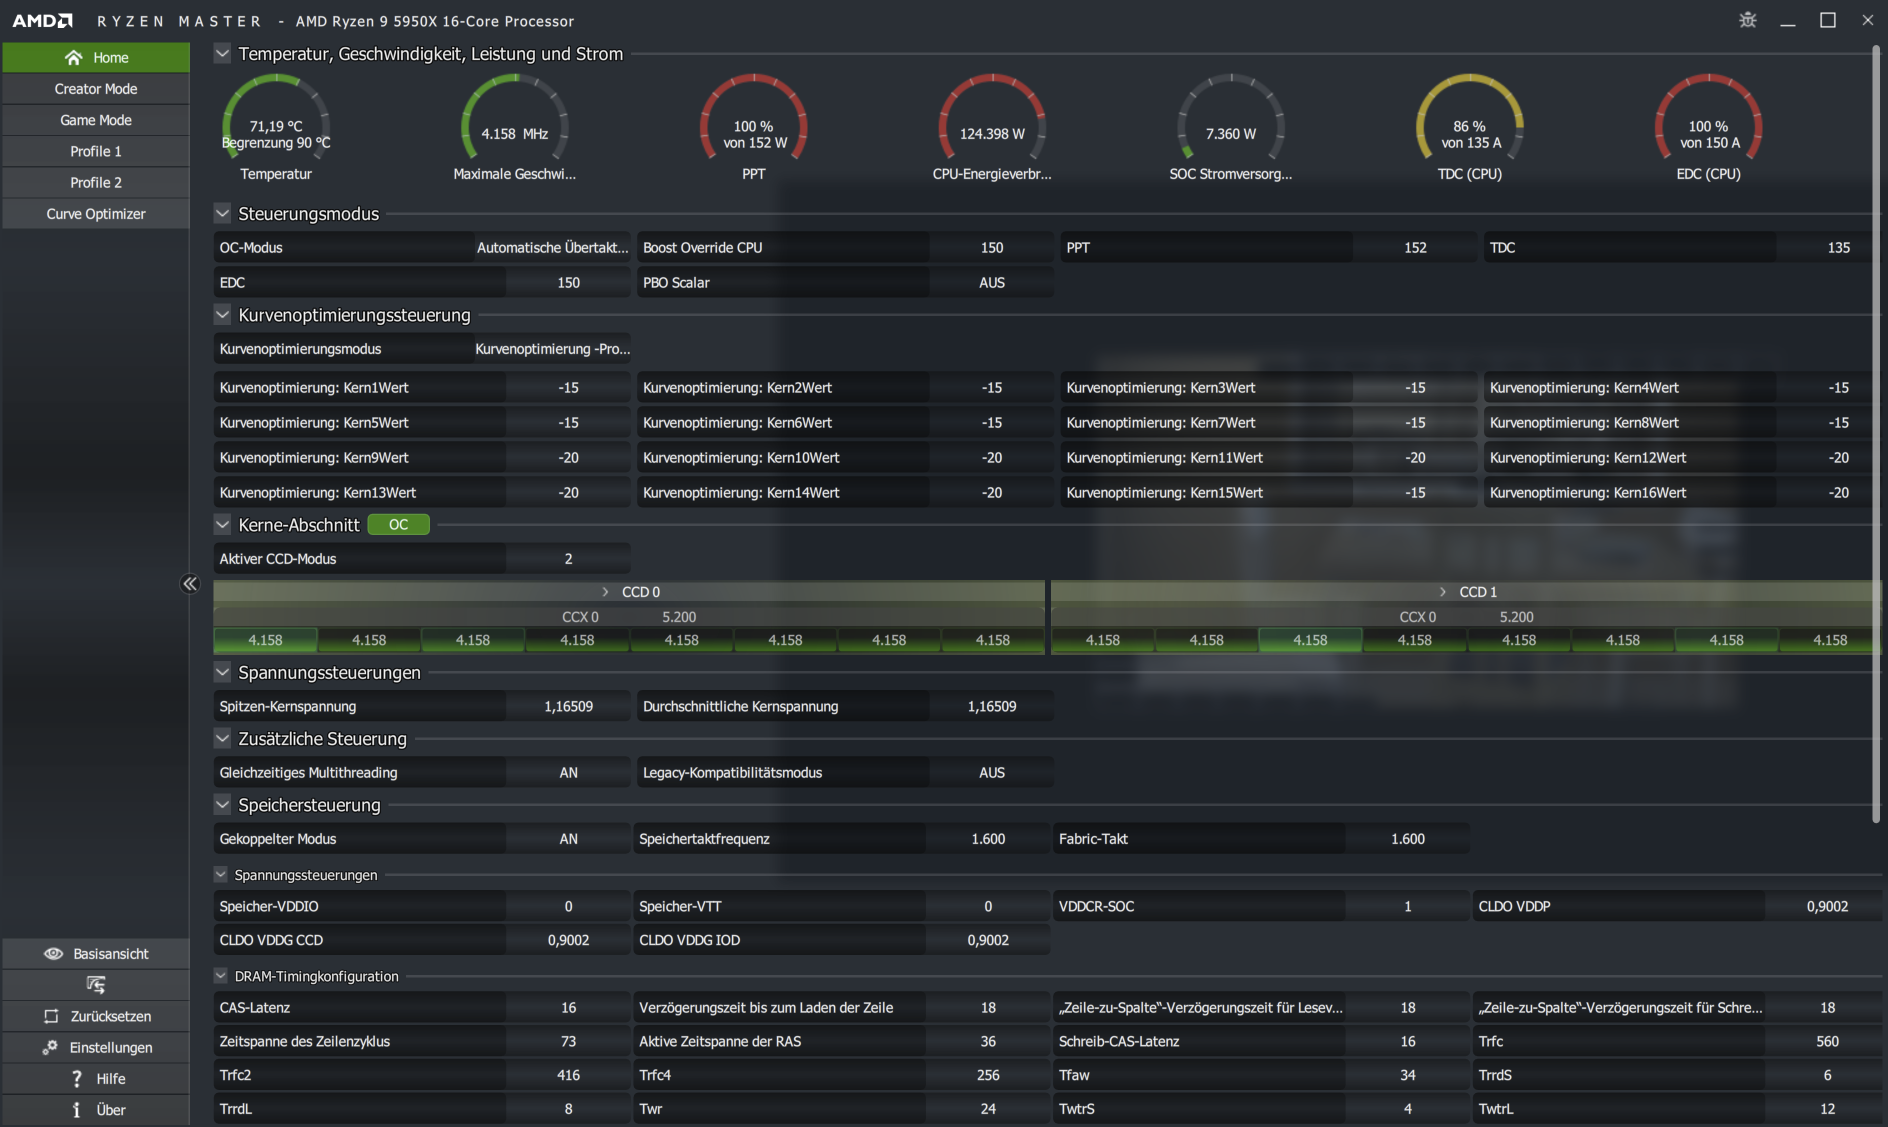Screen dimensions: 1888x1127
Task: Go to the Home tab
Action: (96, 58)
